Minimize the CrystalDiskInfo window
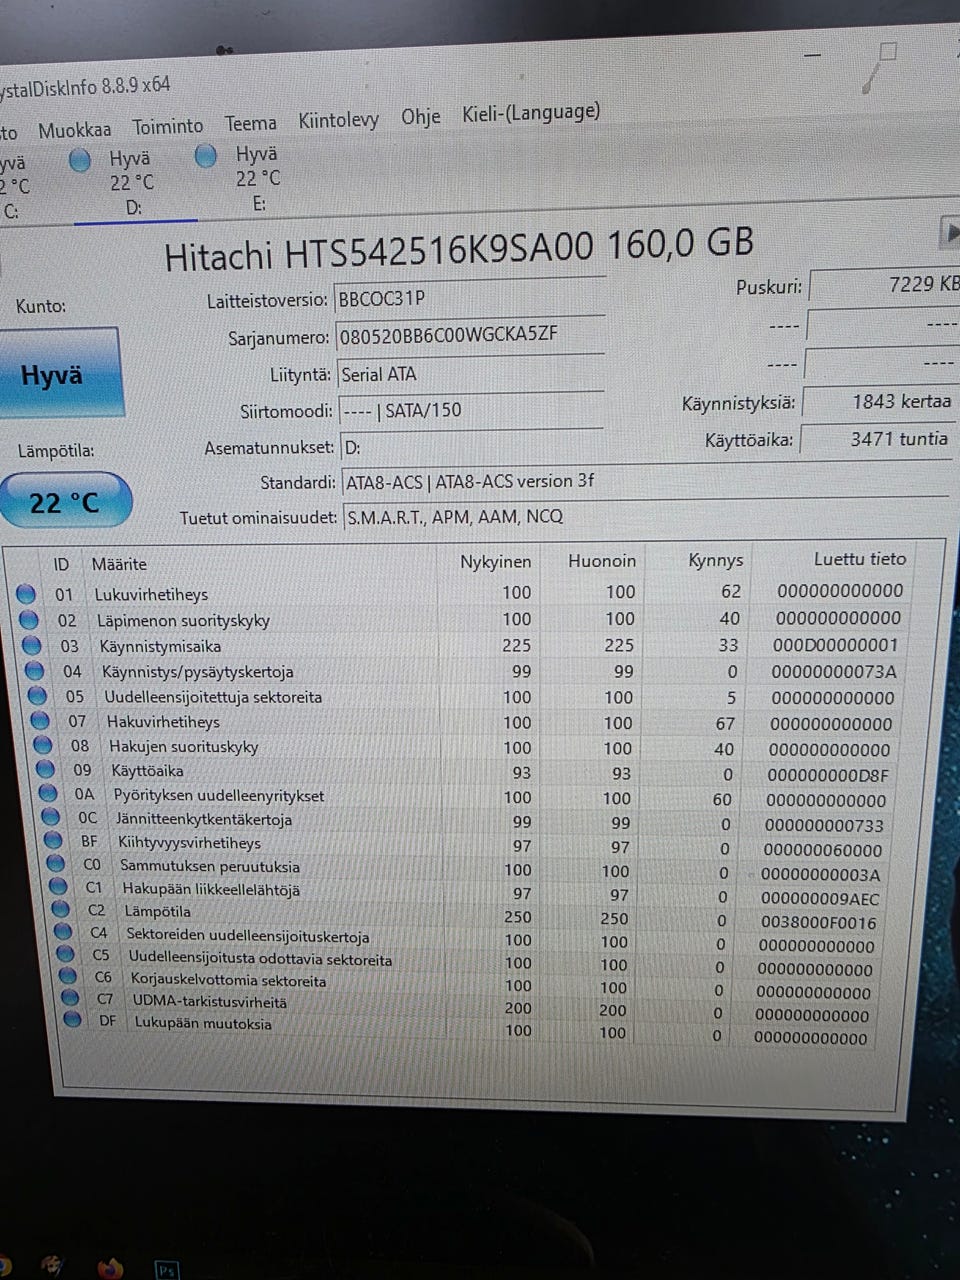The height and width of the screenshot is (1280, 960). 813,54
